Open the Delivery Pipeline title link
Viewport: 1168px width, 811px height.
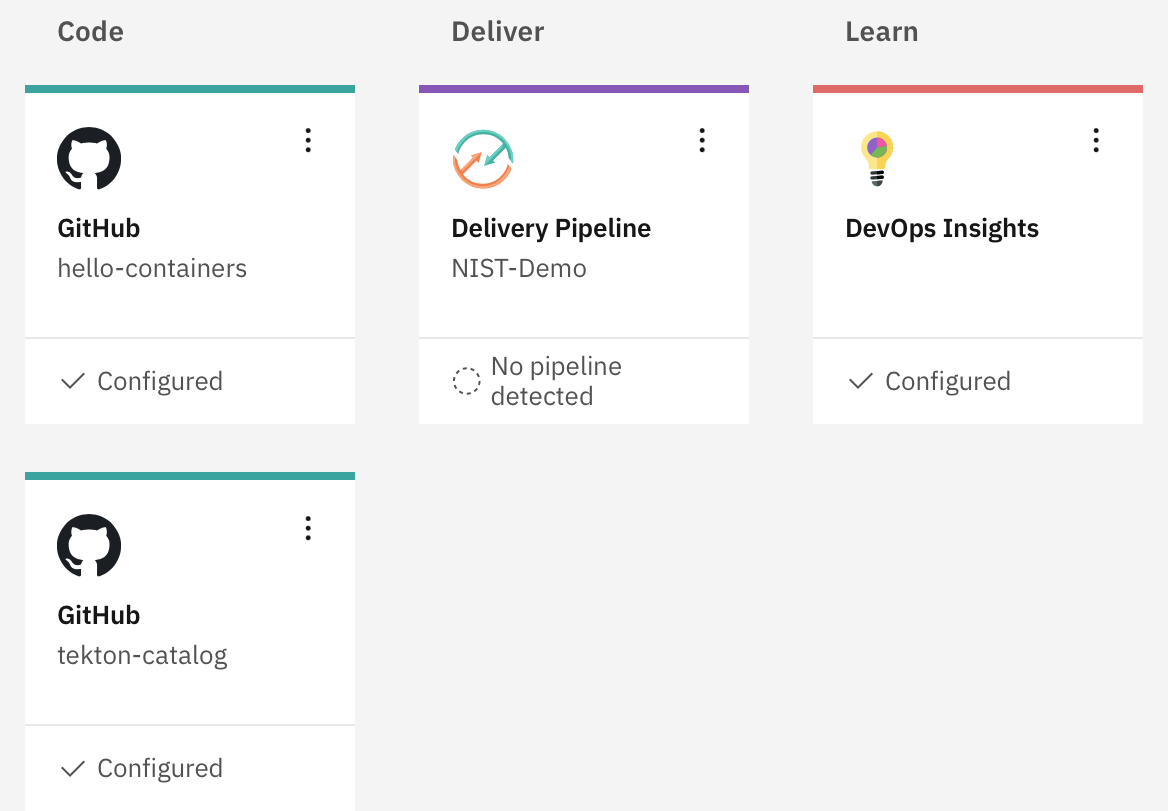pyautogui.click(x=551, y=228)
